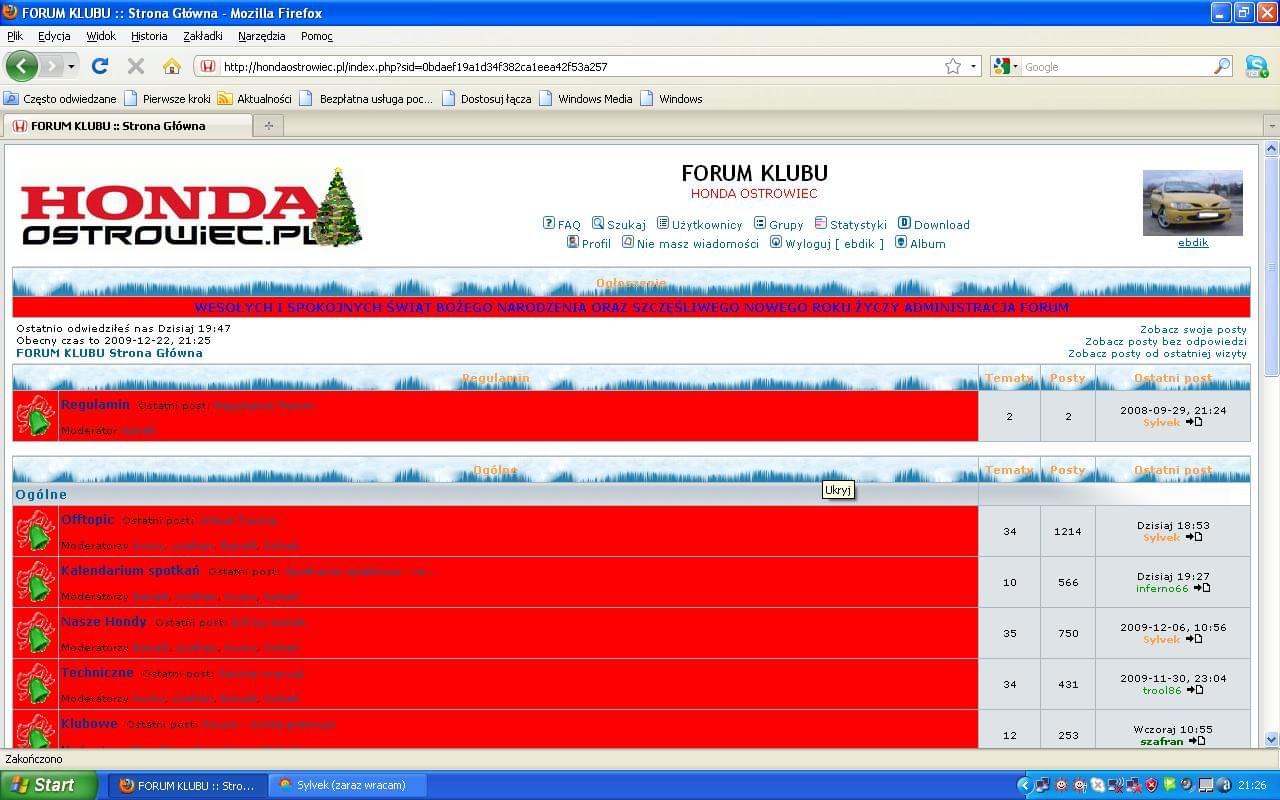Bookmark page using the star icon

coord(953,67)
